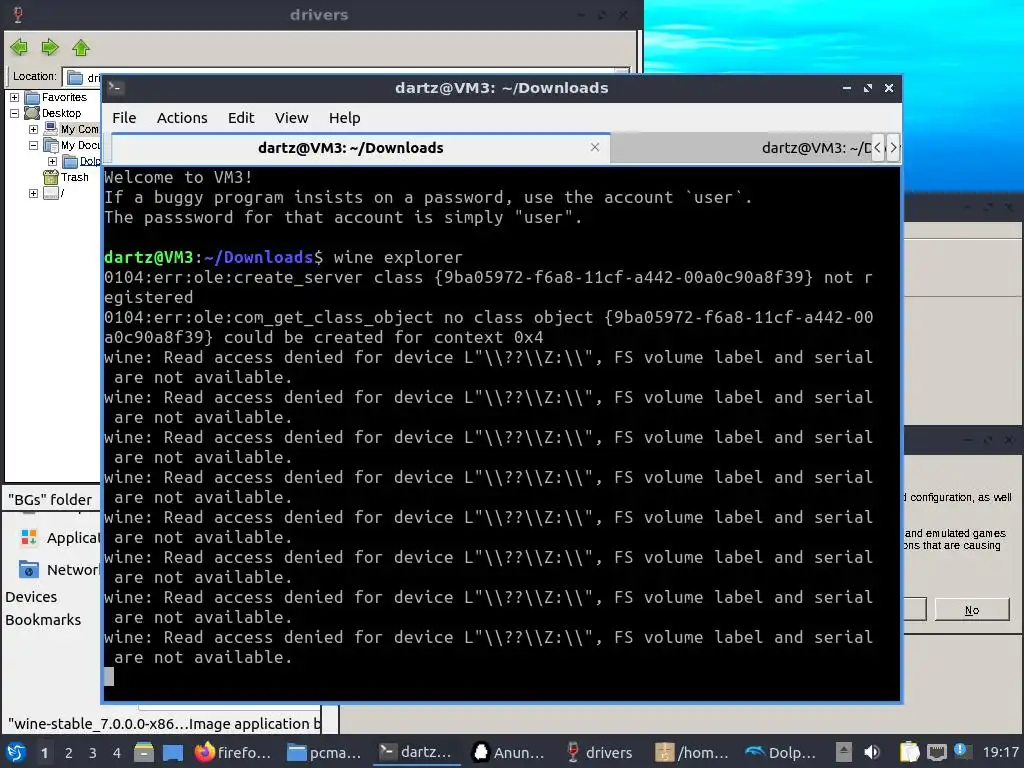Viewport: 1024px width, 768px height.
Task: Switch to the pcmanfm taskbar window
Action: 325,752
